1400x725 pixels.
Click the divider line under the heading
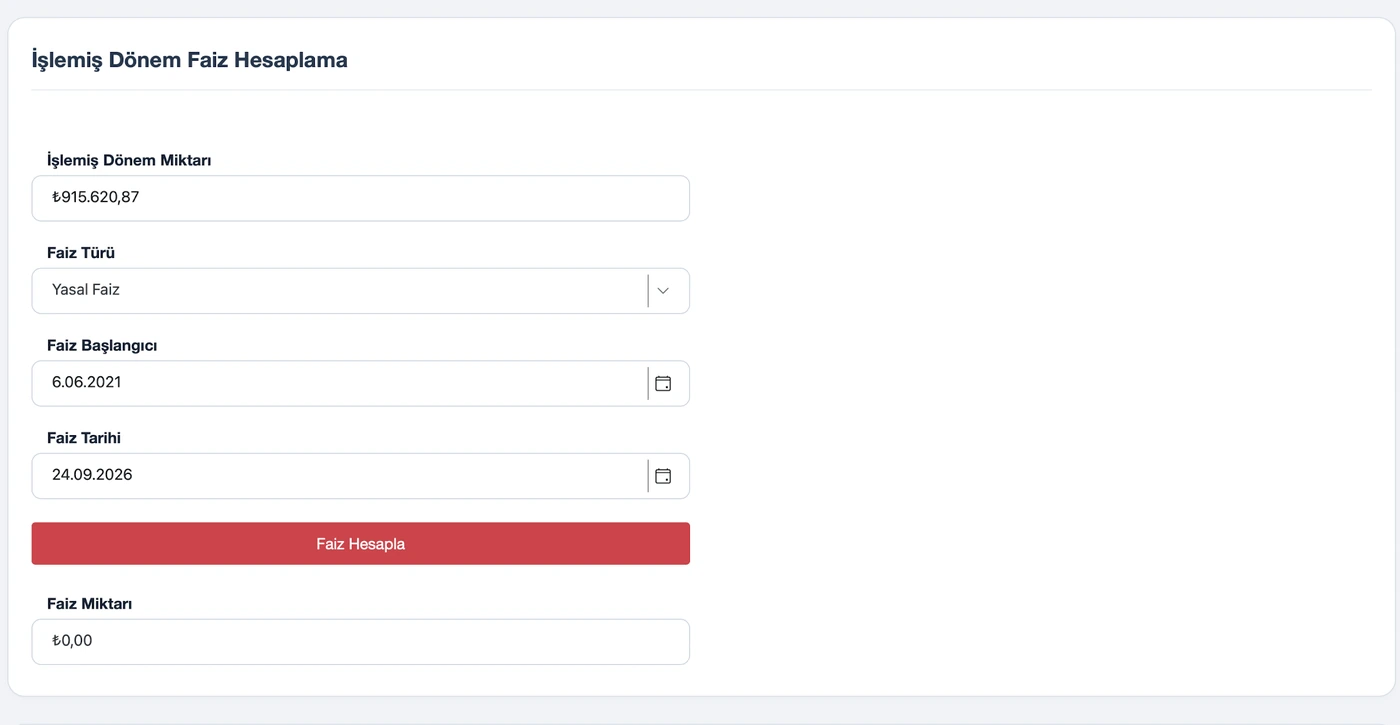702,90
